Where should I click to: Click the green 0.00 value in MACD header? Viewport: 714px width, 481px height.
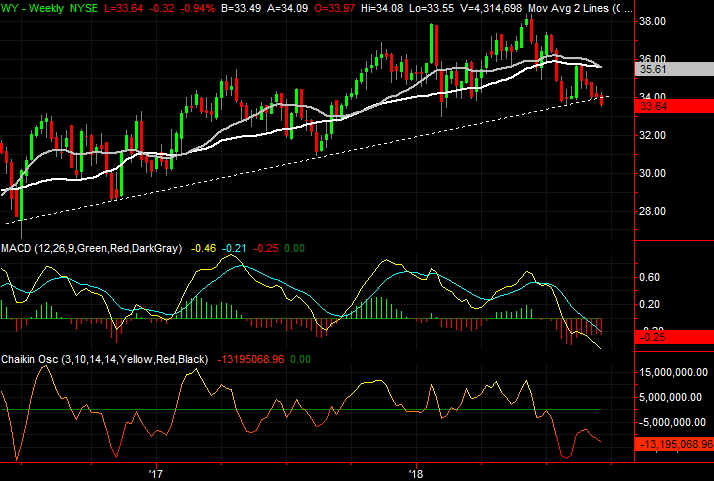pyautogui.click(x=294, y=248)
